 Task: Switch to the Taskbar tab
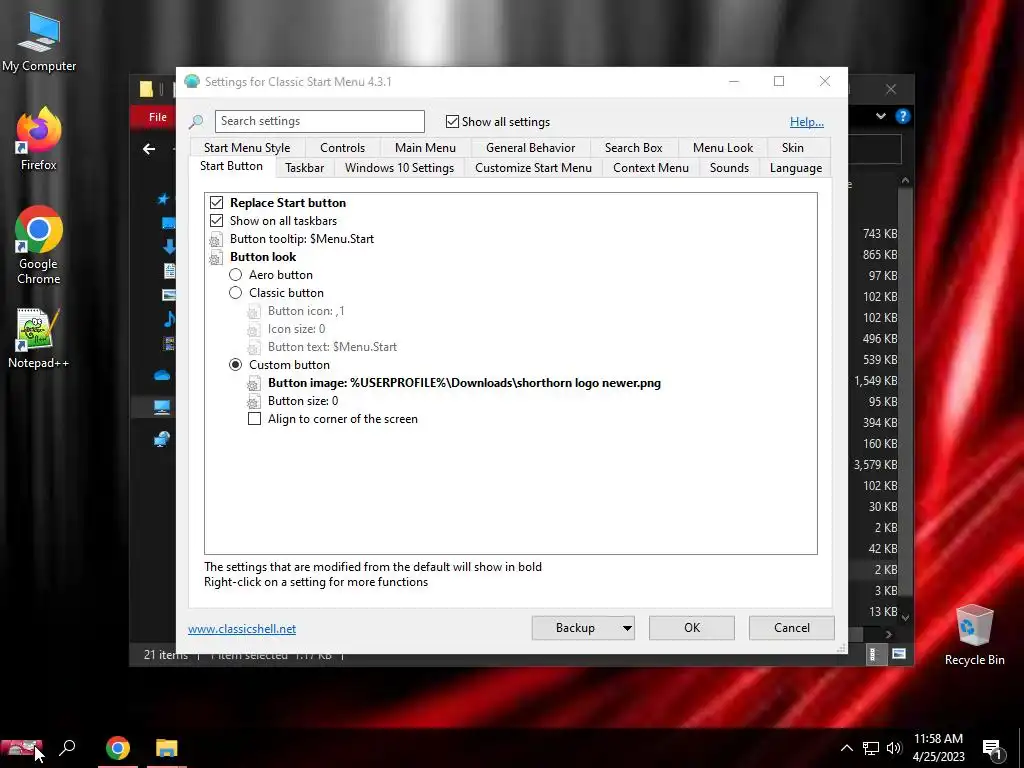[304, 168]
